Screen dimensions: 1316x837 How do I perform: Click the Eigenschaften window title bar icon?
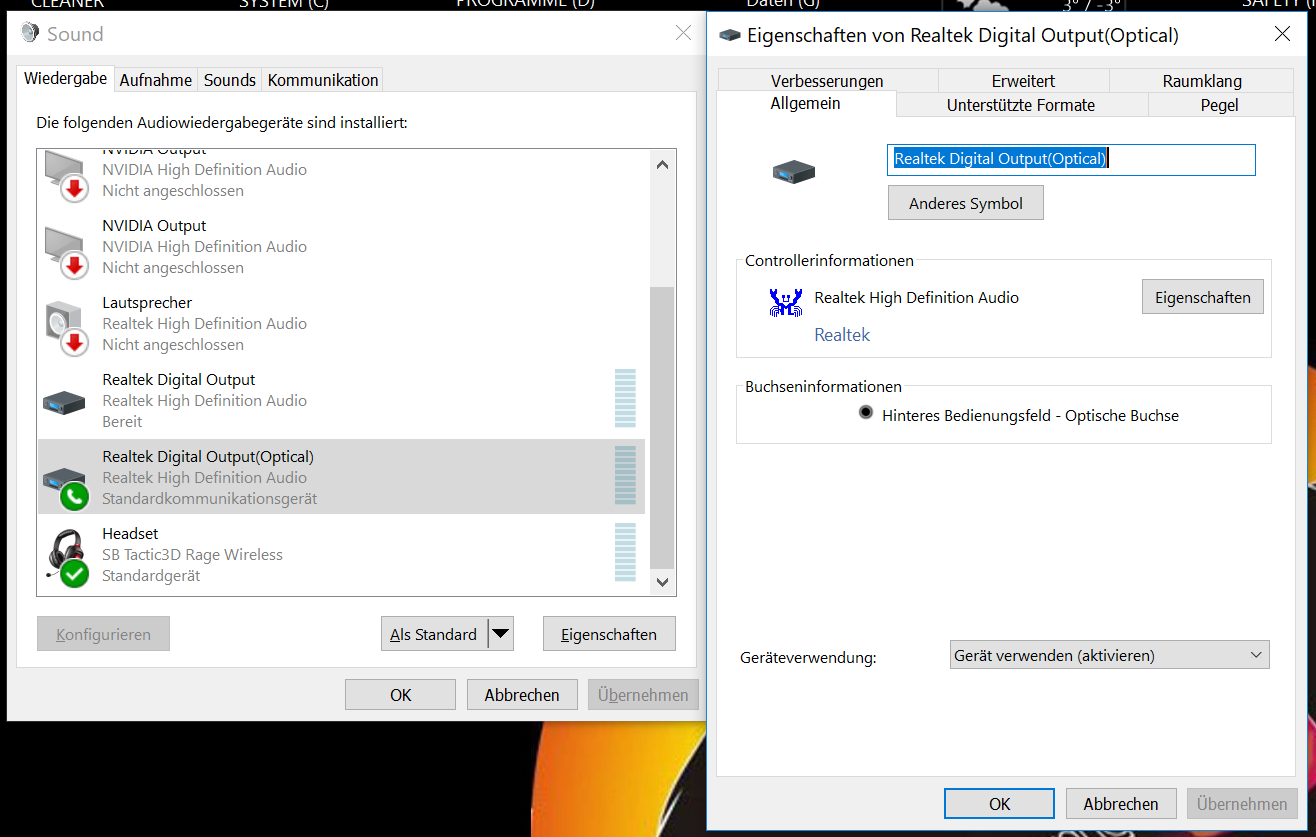[730, 35]
